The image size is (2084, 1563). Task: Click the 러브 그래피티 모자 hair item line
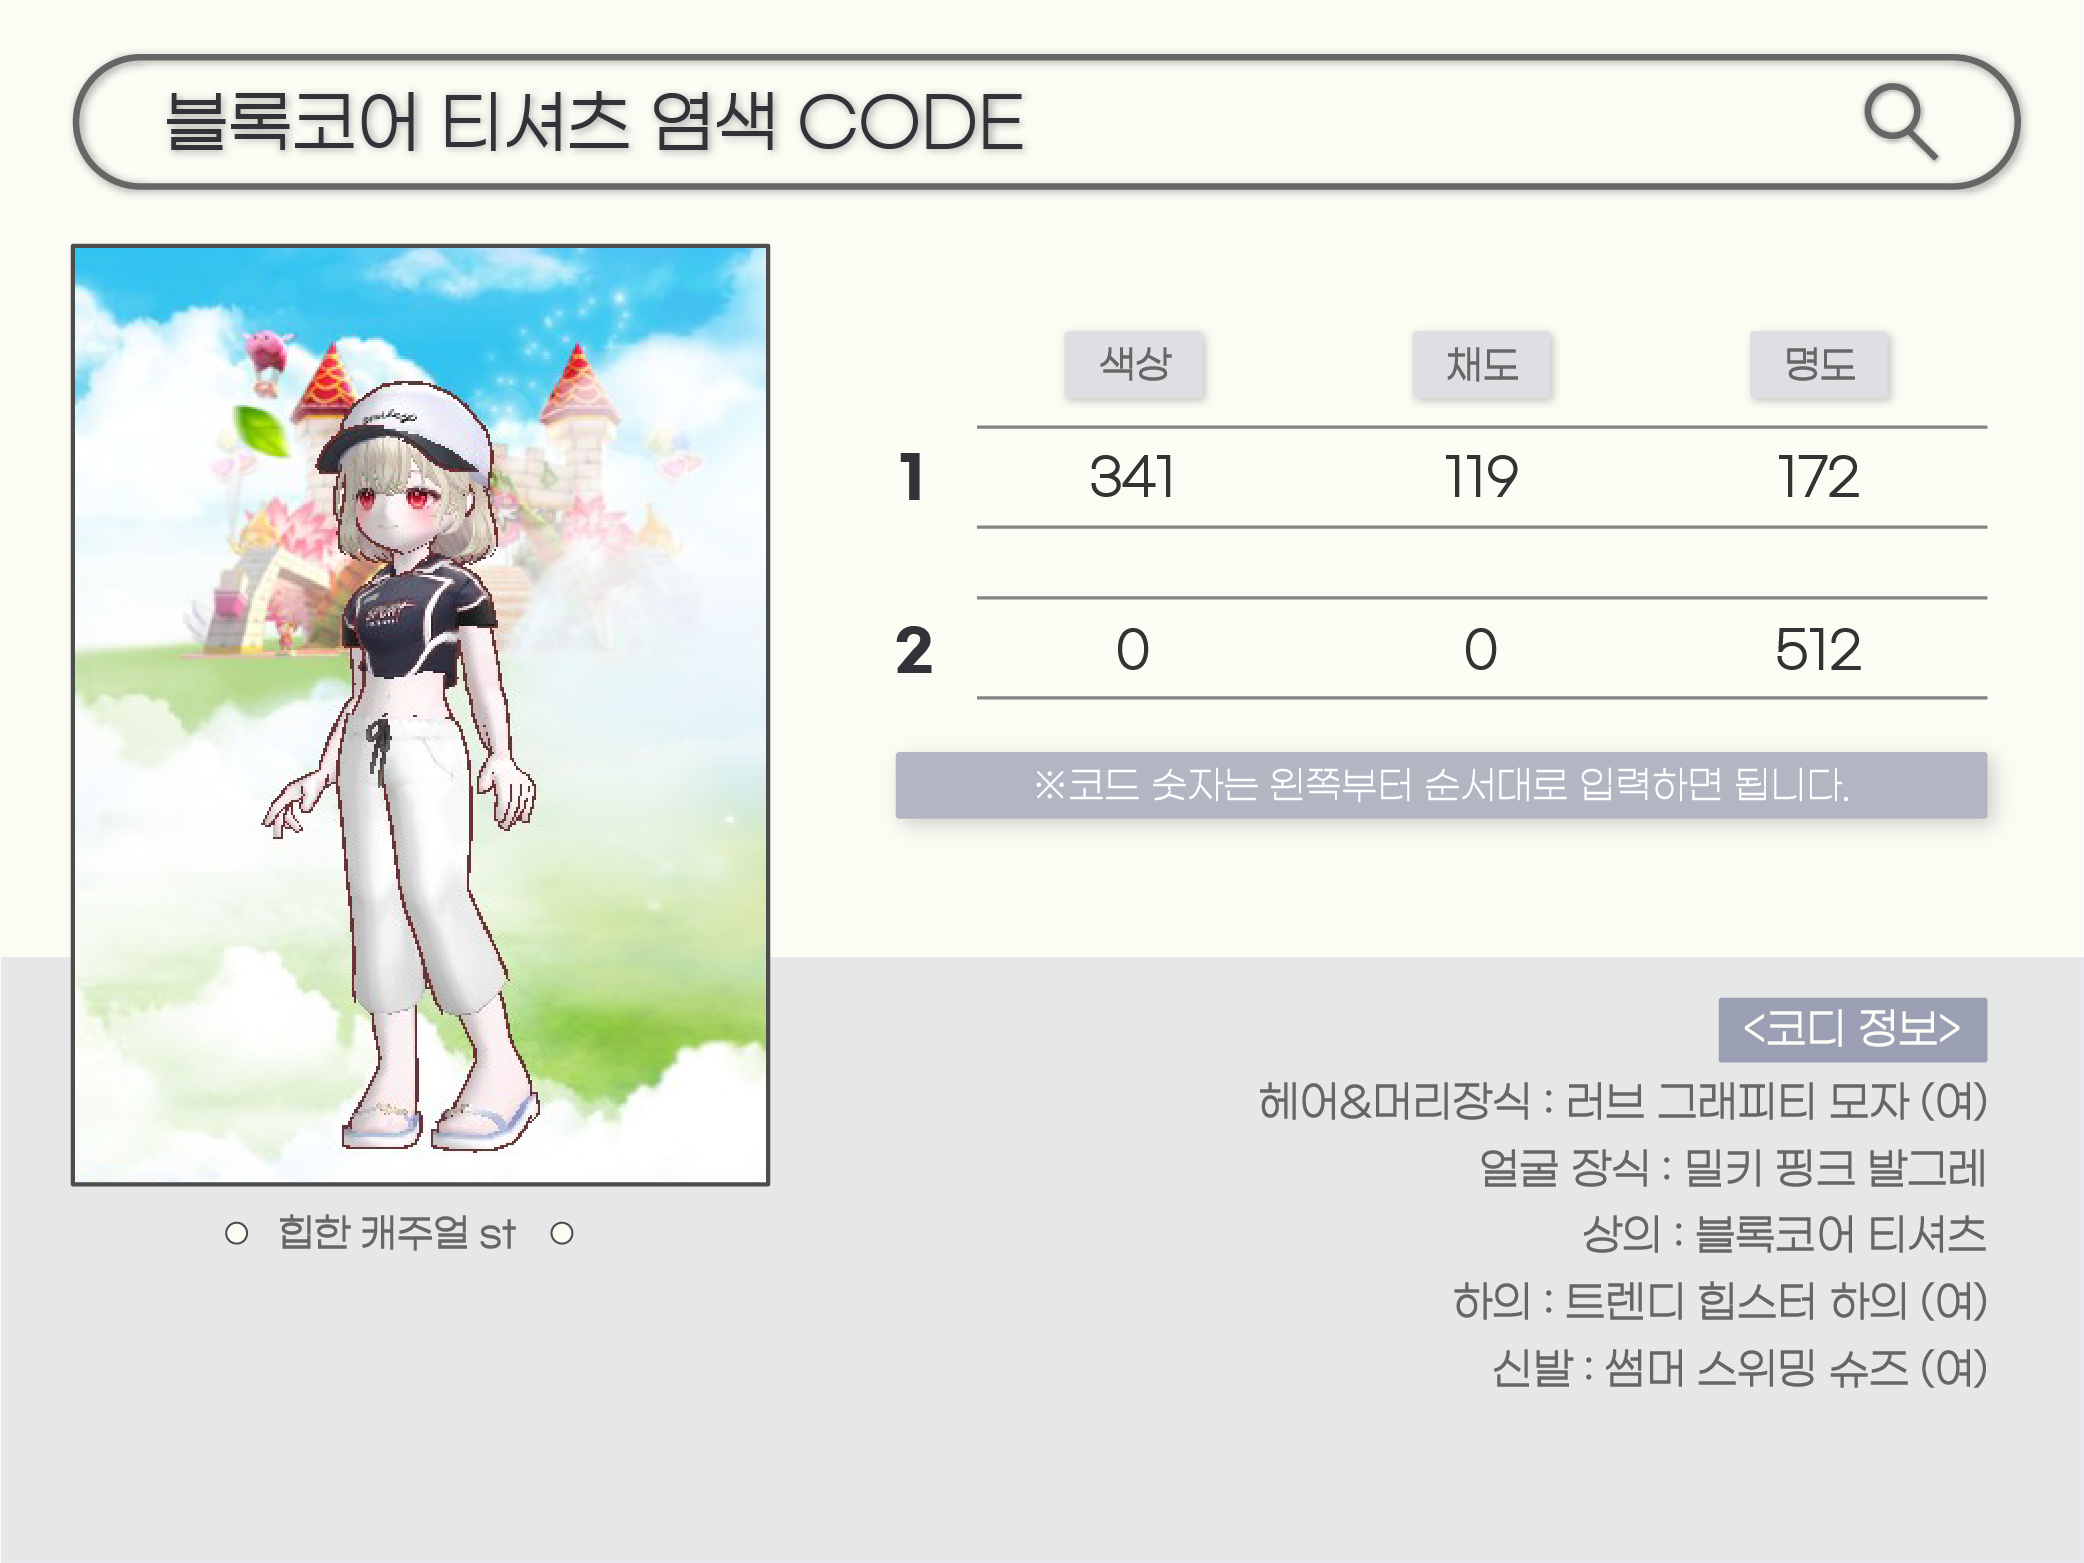pyautogui.click(x=1622, y=1102)
